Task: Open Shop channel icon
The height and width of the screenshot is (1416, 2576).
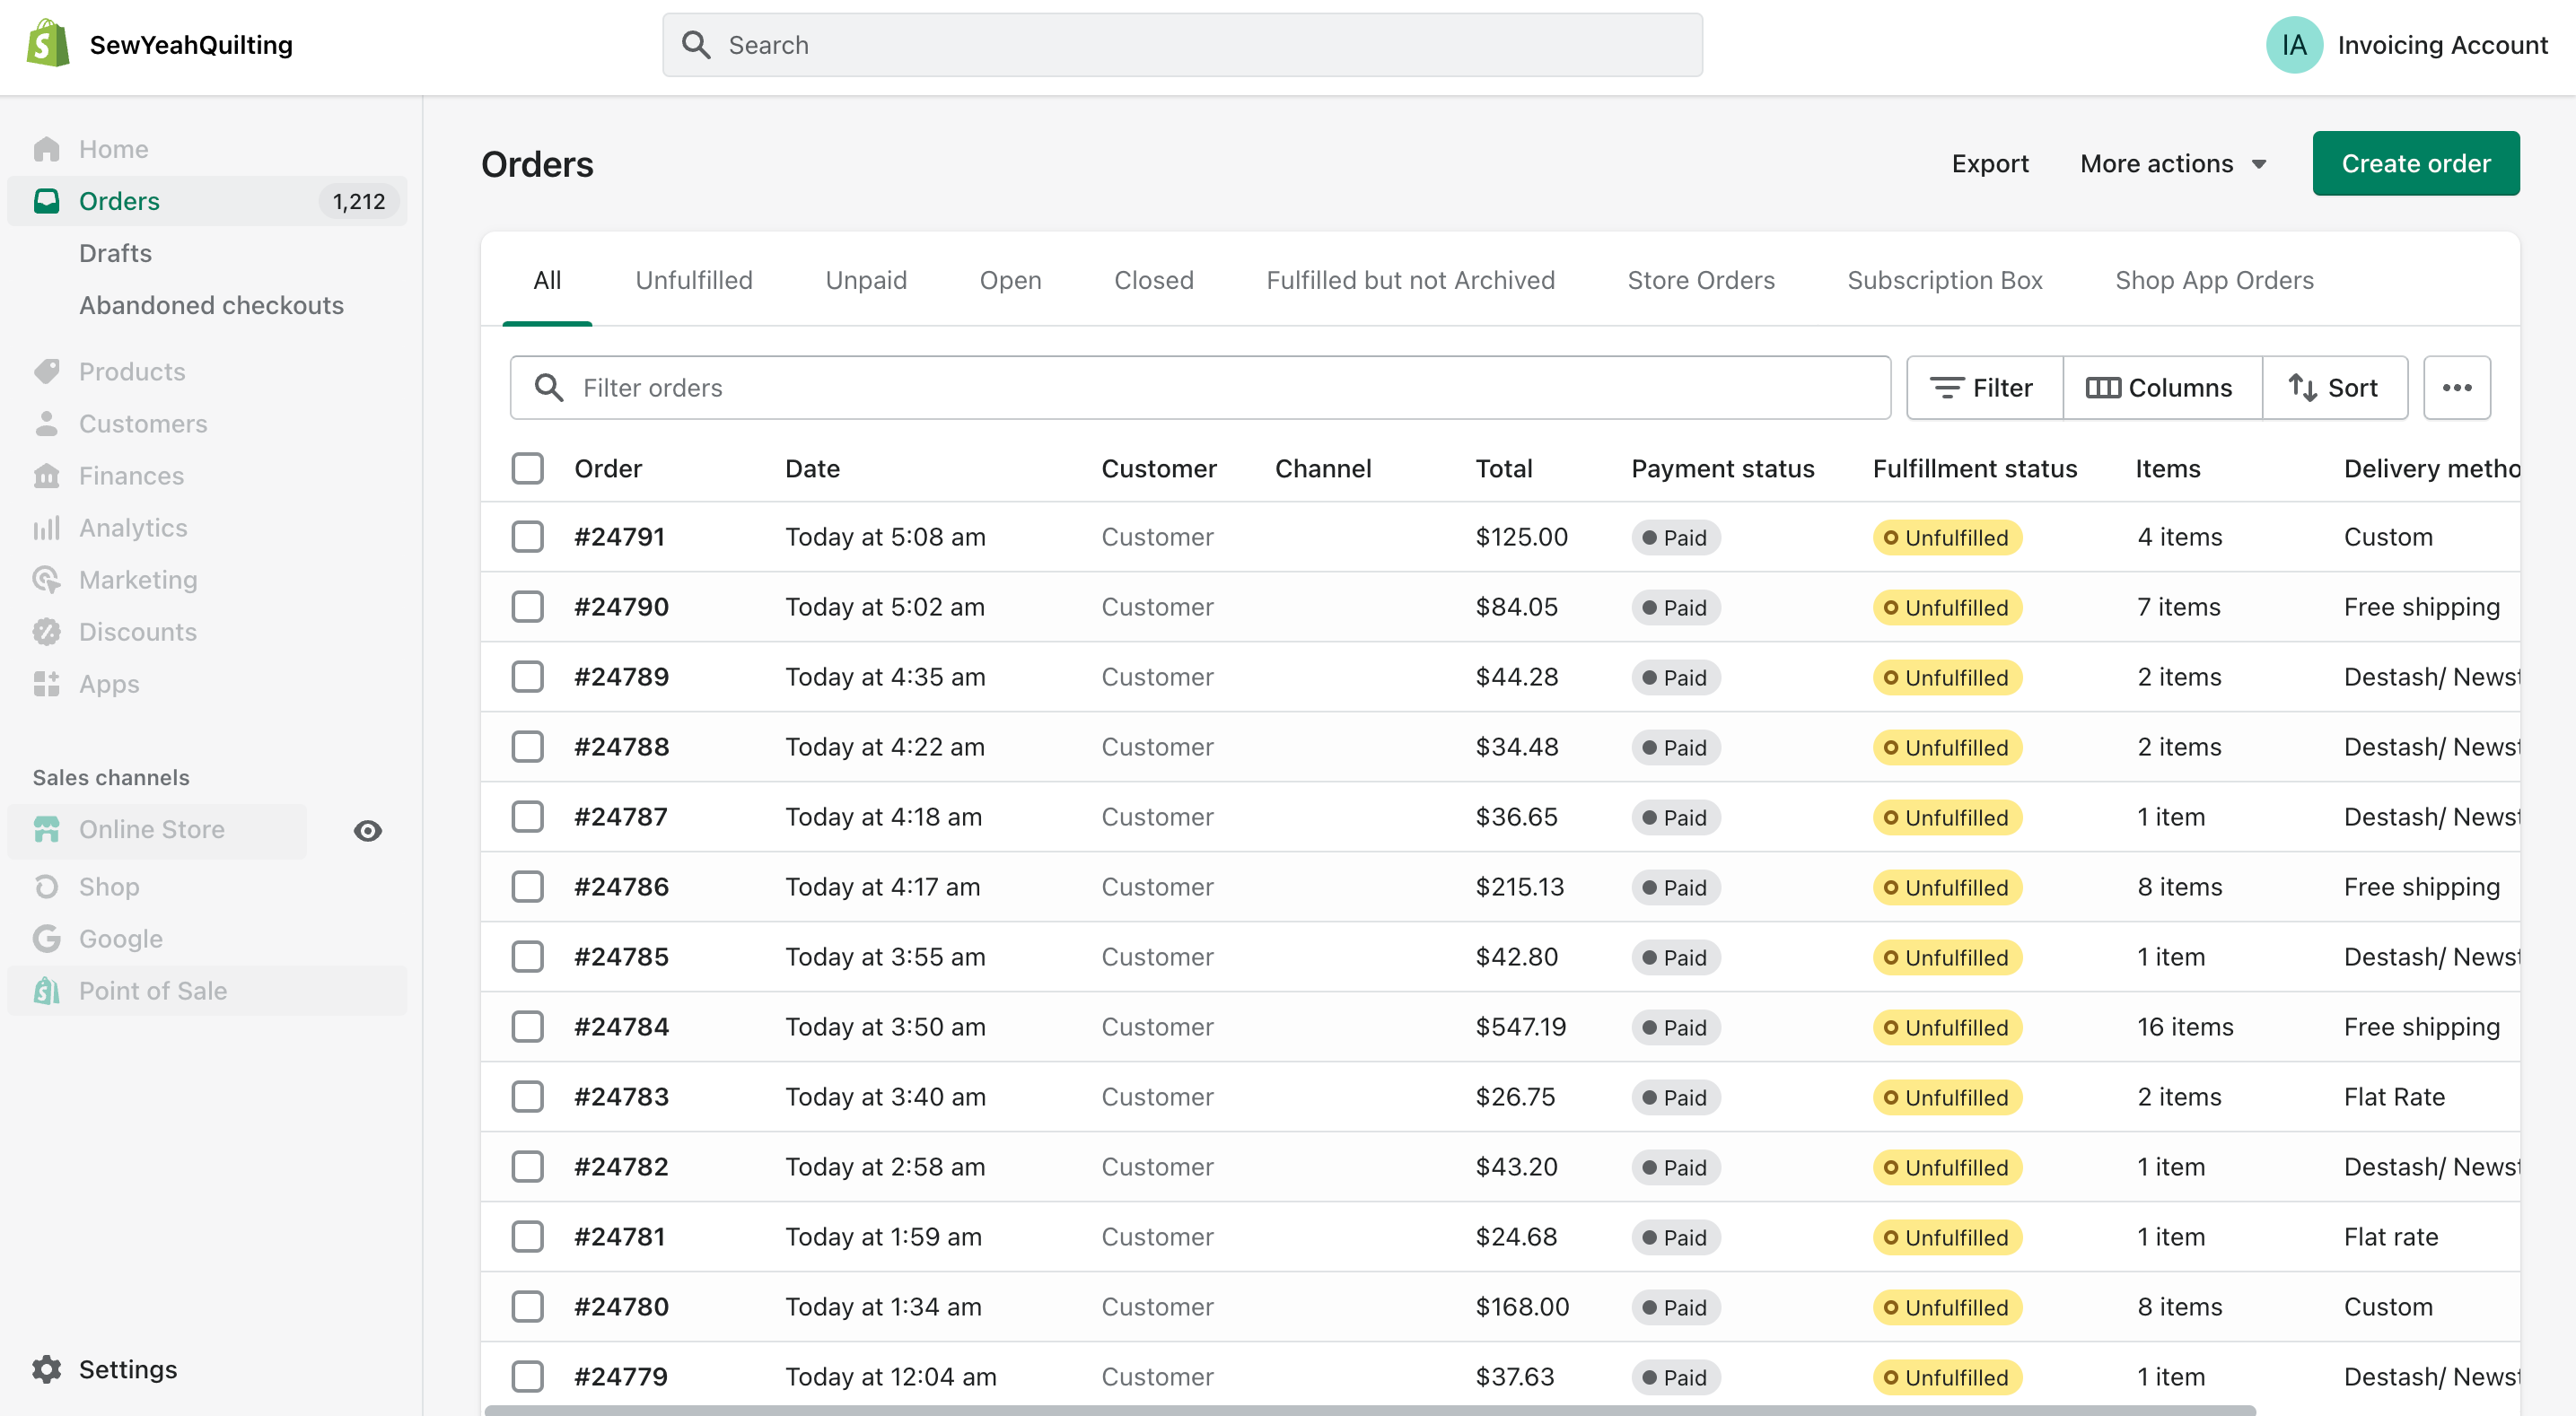Action: click(47, 886)
